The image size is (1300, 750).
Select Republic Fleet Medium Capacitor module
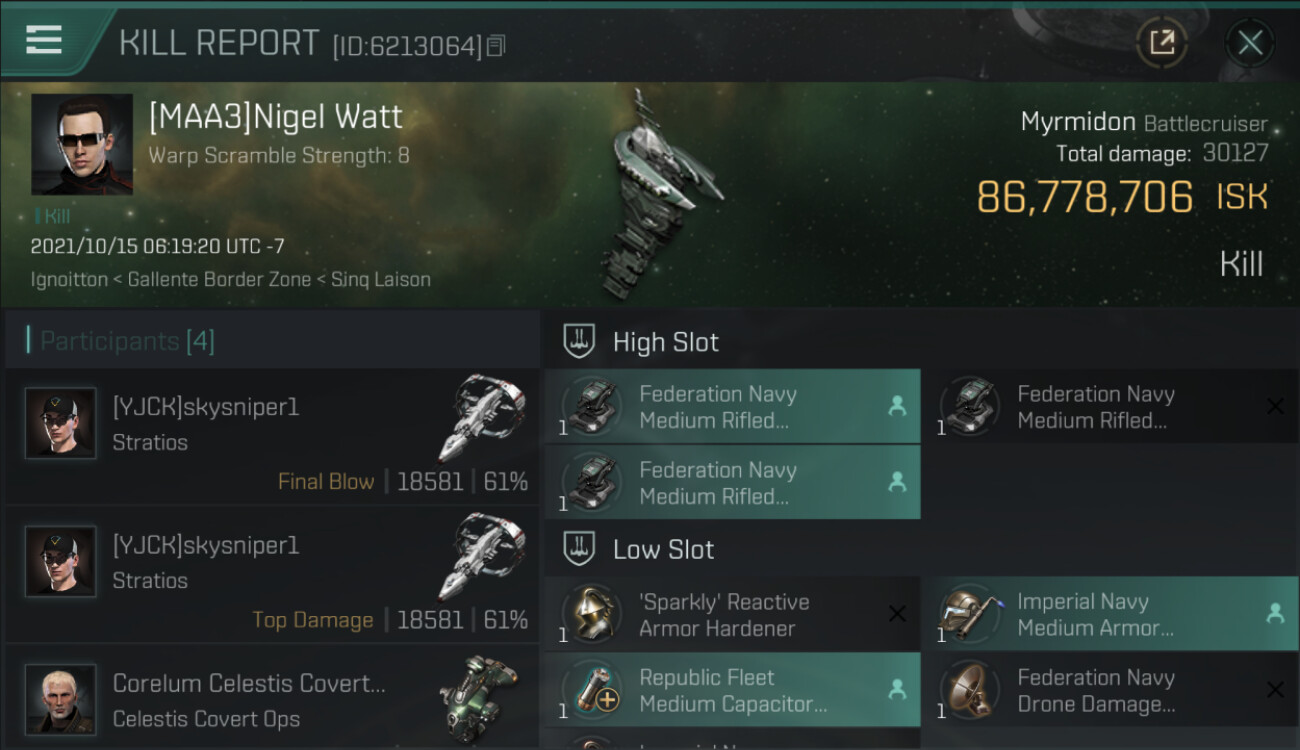coord(732,690)
